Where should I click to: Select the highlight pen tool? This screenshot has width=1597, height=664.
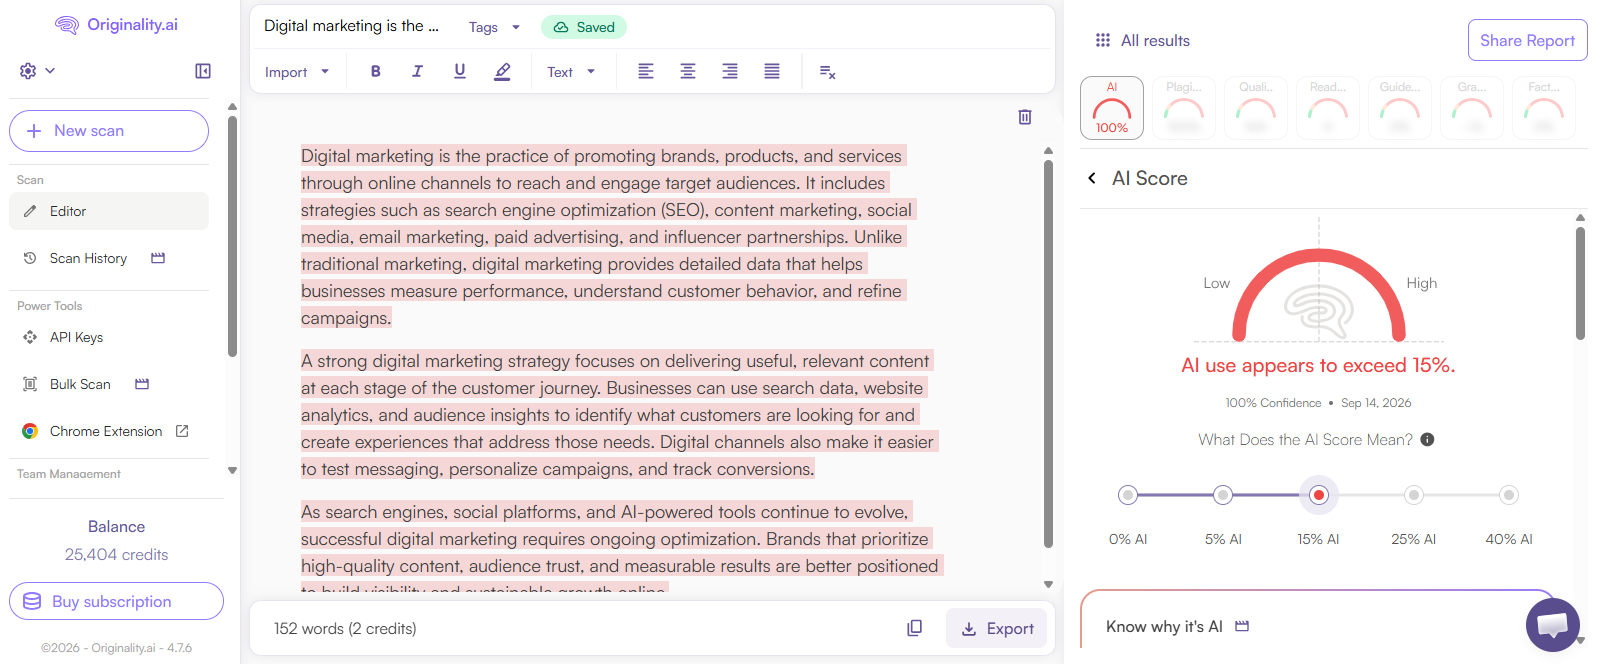click(x=503, y=71)
